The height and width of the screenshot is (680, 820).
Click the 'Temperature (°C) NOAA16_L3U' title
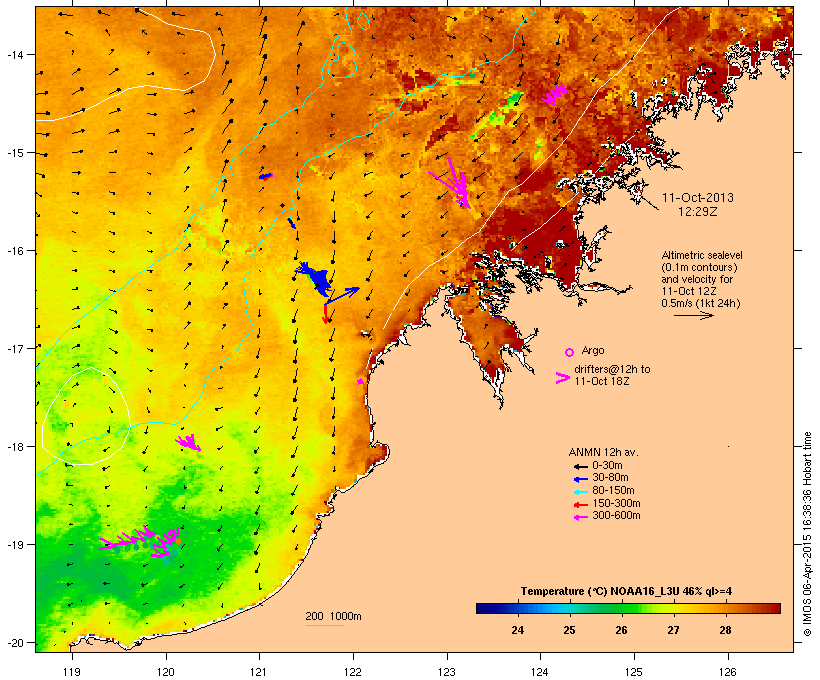click(600, 591)
